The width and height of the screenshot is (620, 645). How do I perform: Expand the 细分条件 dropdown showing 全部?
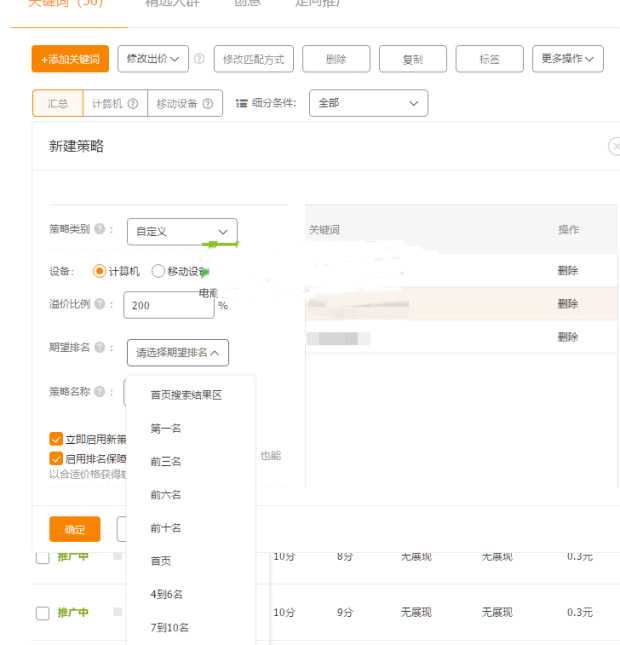click(368, 103)
